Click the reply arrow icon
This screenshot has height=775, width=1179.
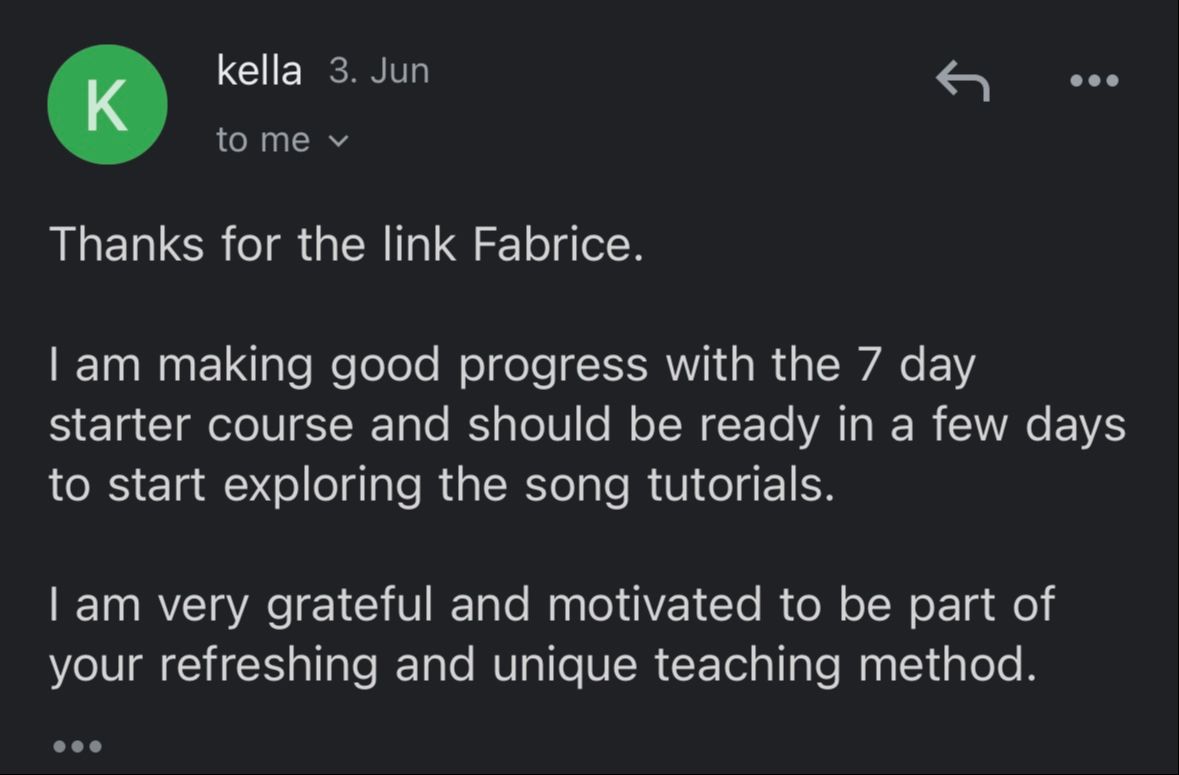[x=962, y=81]
